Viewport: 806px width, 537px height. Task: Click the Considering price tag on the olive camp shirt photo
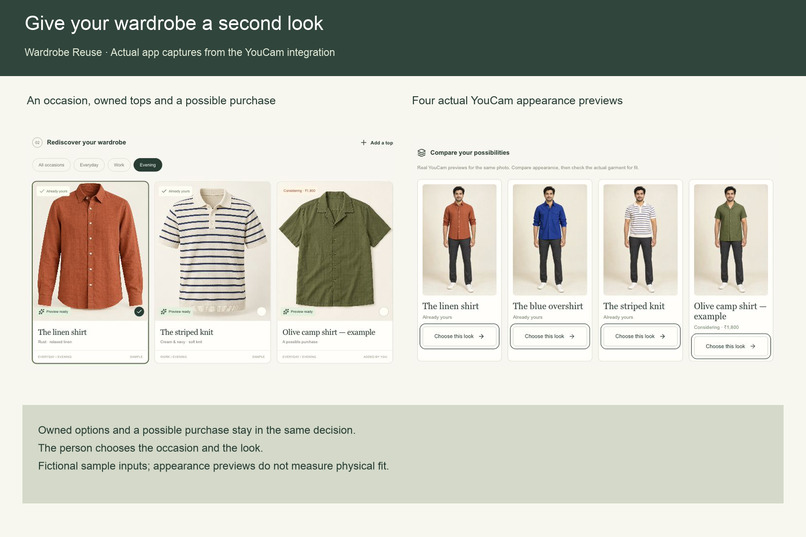click(x=299, y=191)
